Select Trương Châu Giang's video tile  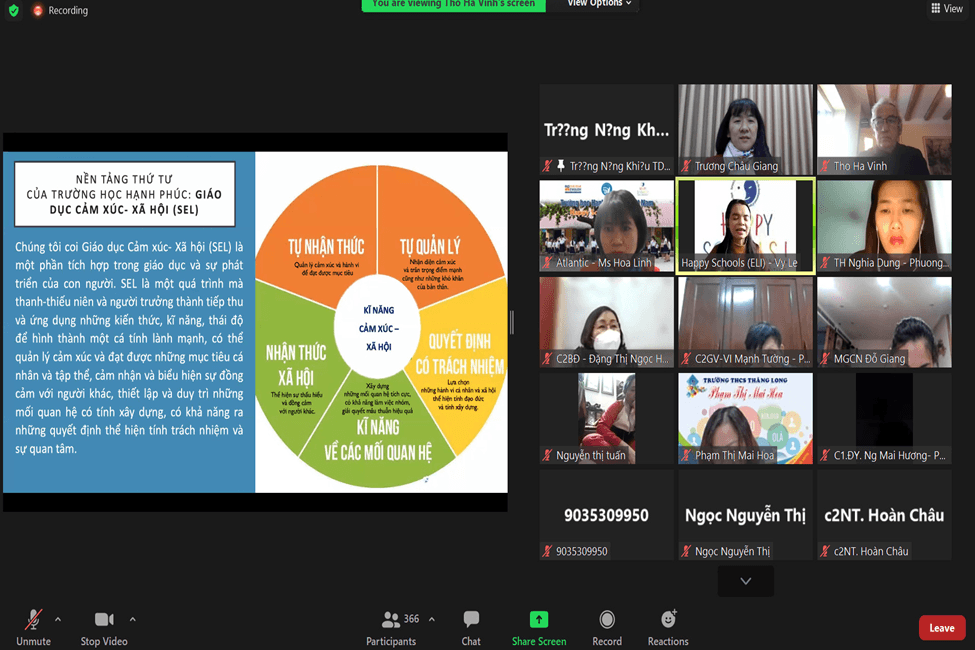(x=745, y=128)
